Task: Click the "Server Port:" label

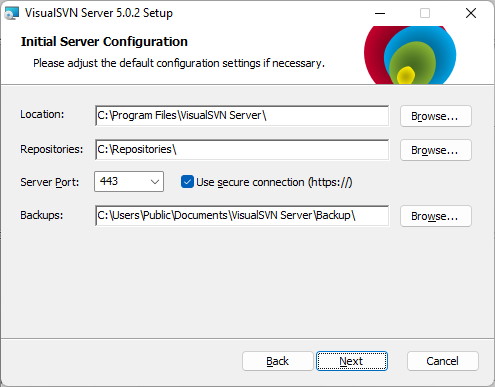Action: 50,182
